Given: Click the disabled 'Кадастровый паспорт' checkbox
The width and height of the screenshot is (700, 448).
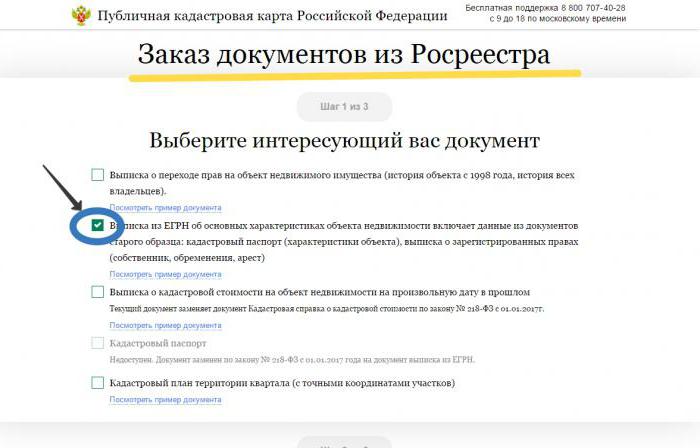Looking at the screenshot, I should tap(97, 343).
